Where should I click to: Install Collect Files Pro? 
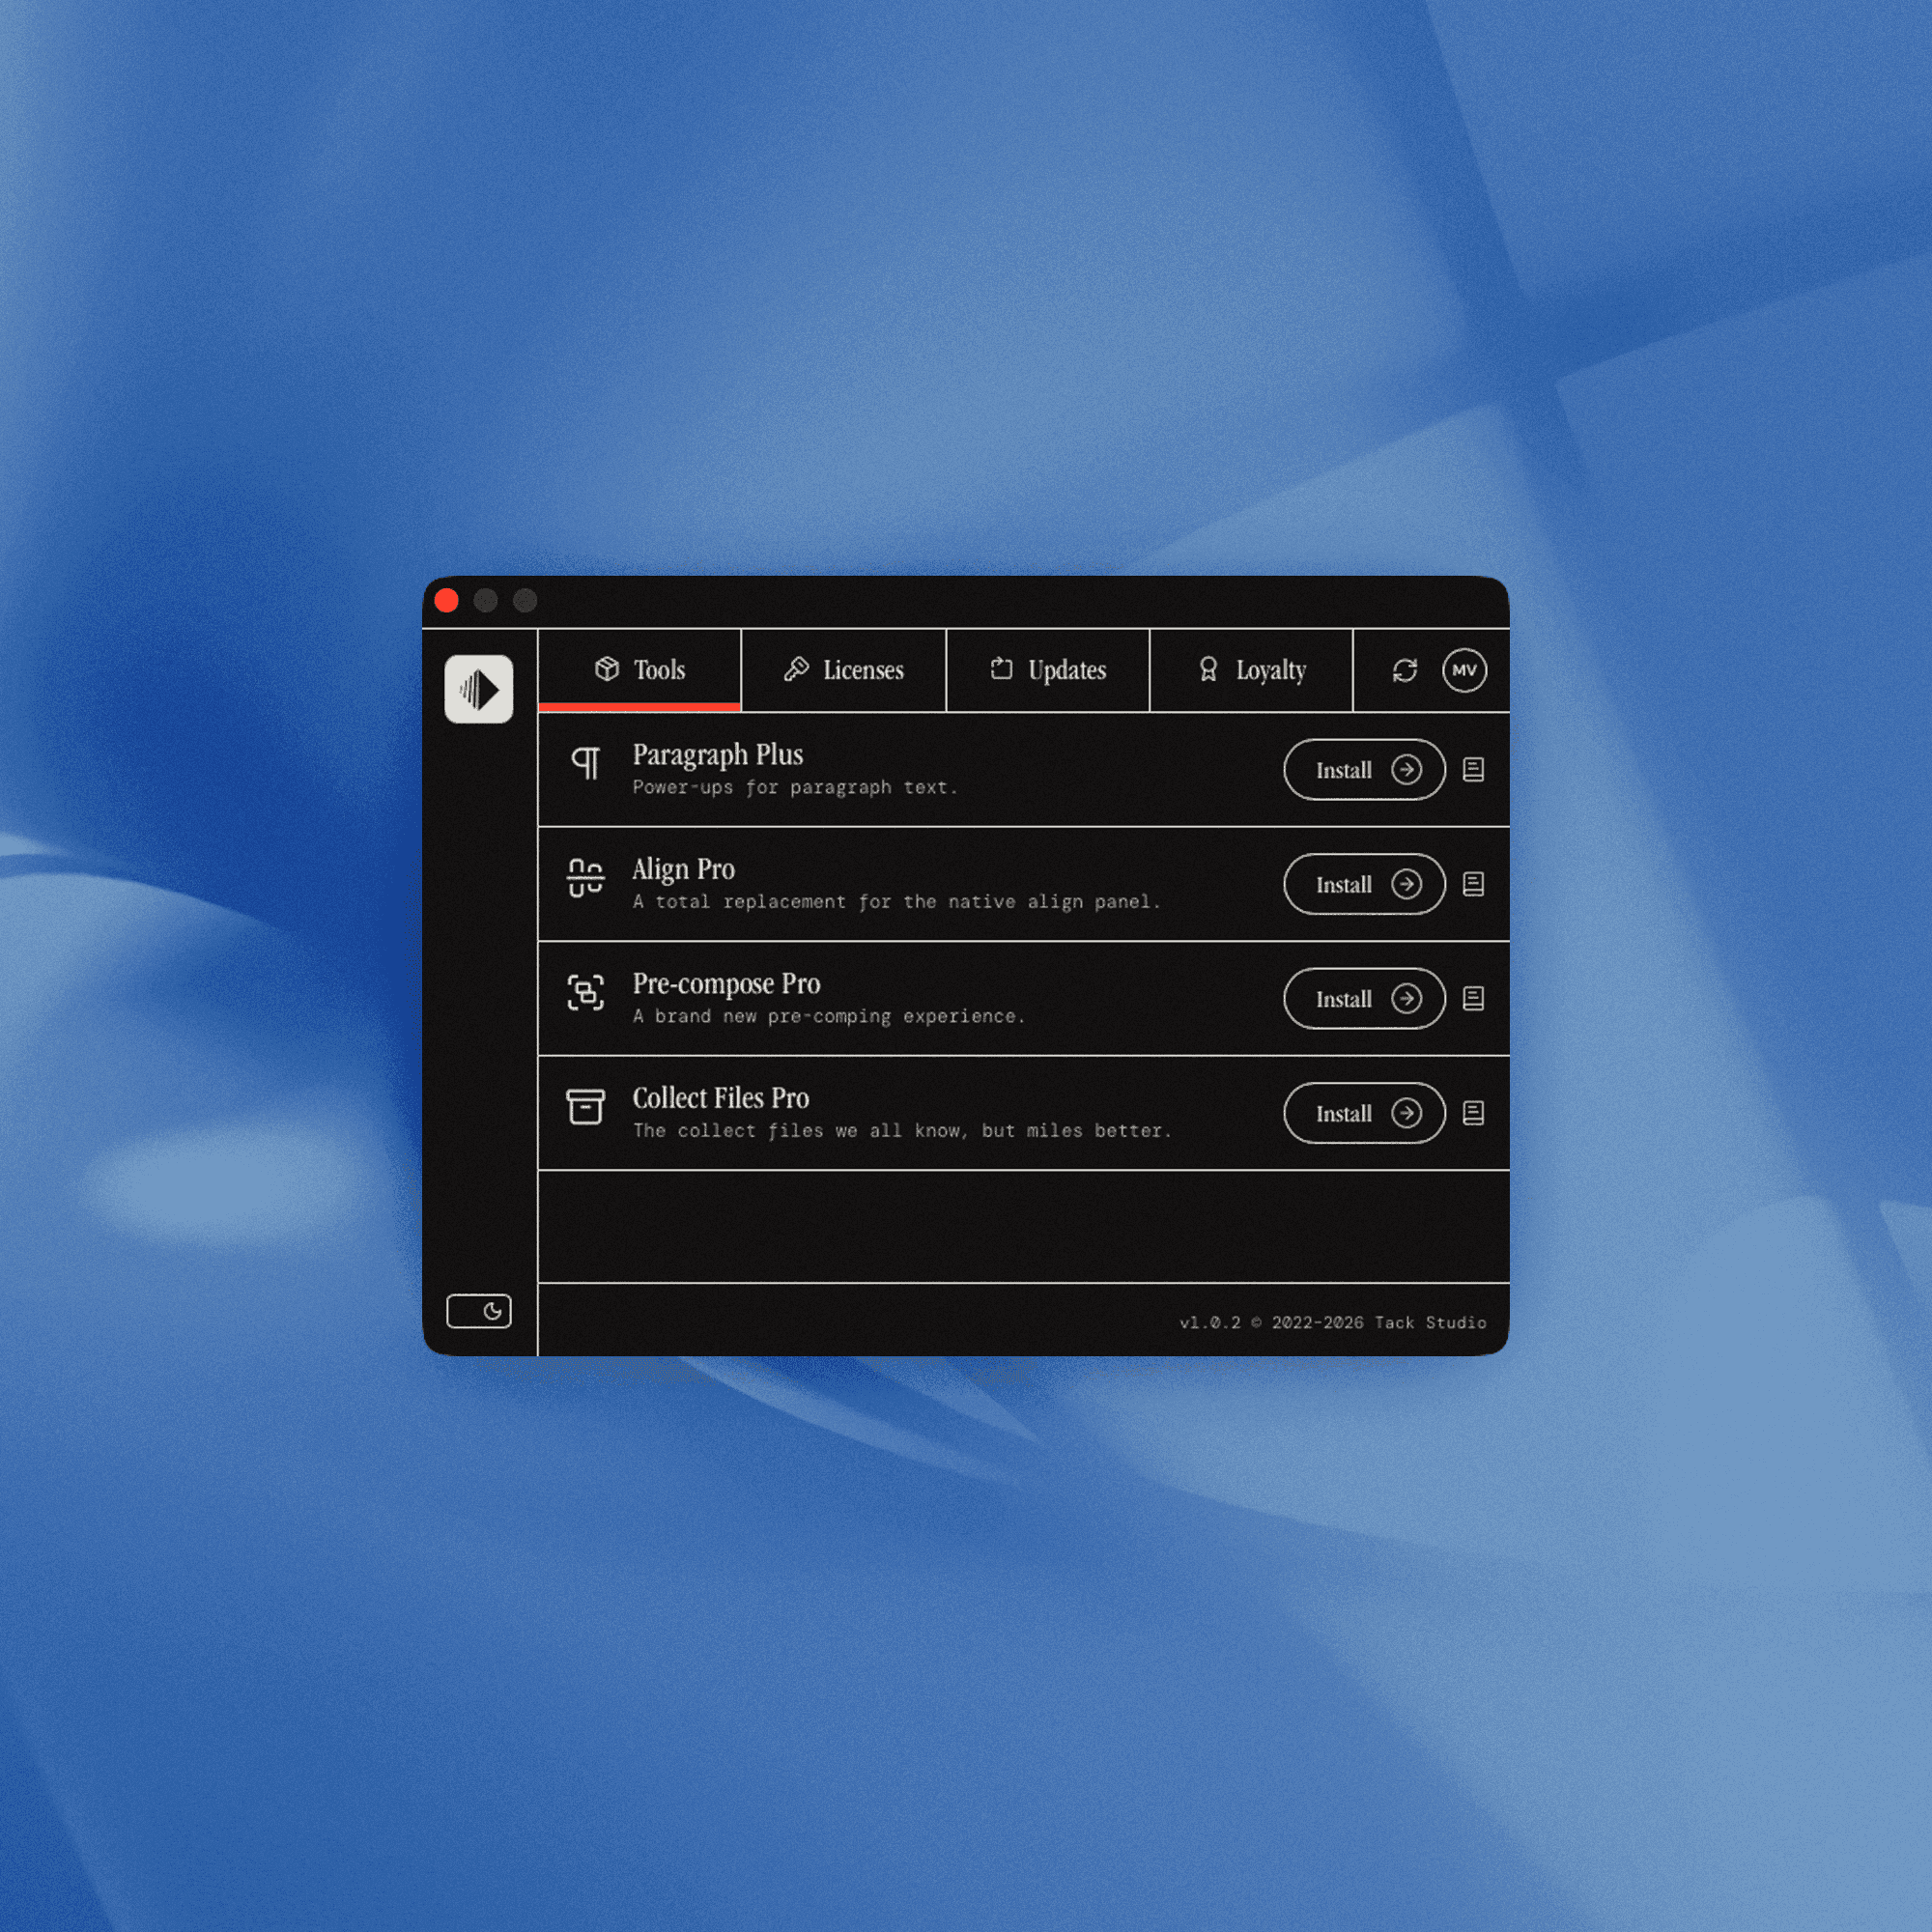tap(1364, 1113)
